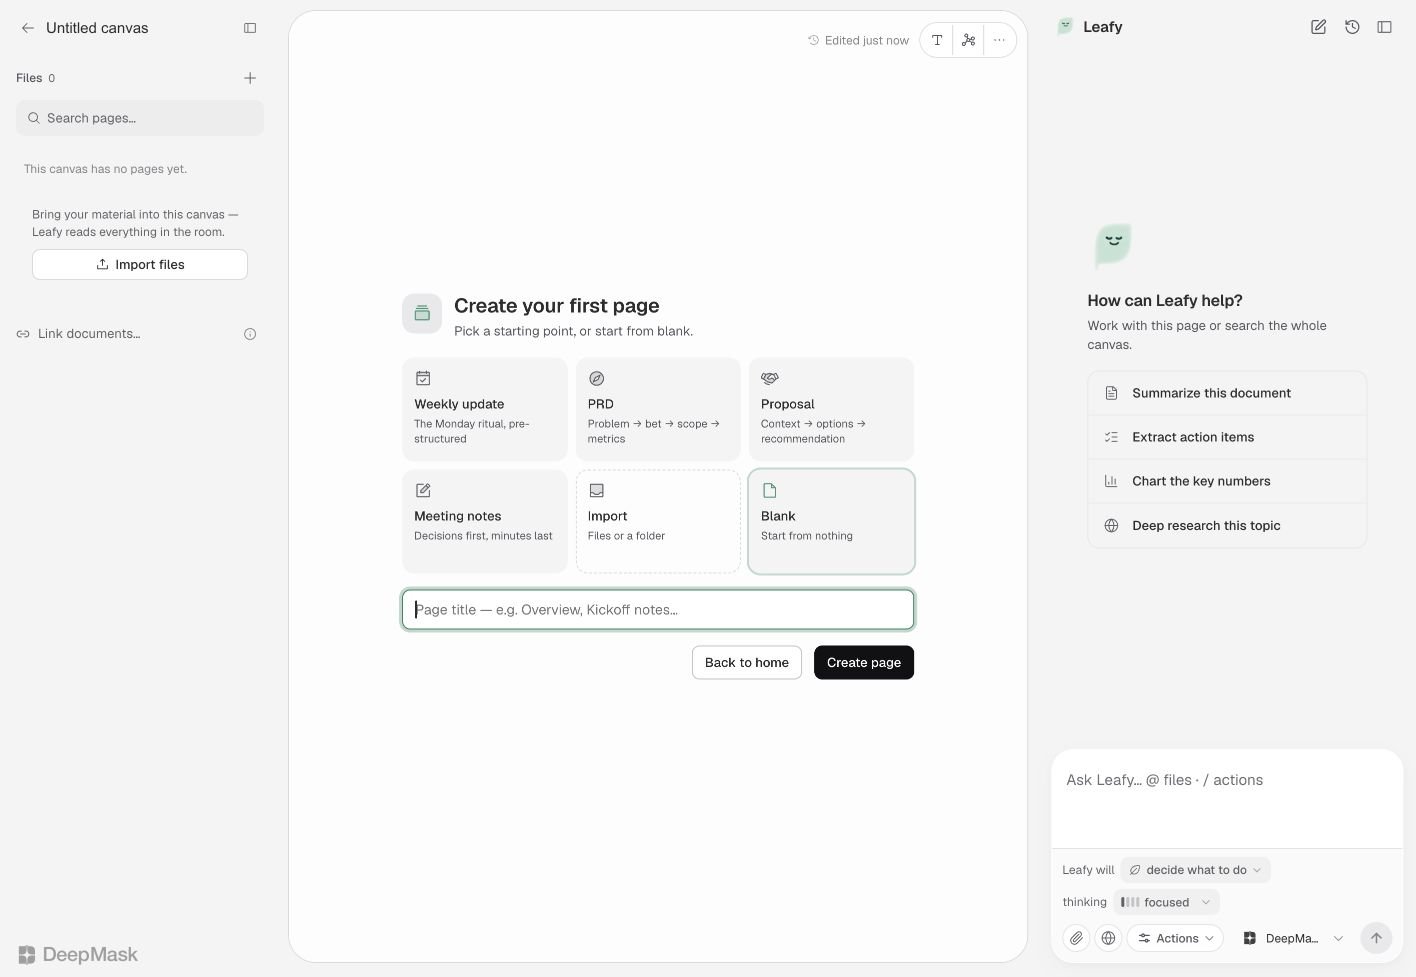Open the three-dot more options menu
Image resolution: width=1416 pixels, height=977 pixels.
[999, 40]
